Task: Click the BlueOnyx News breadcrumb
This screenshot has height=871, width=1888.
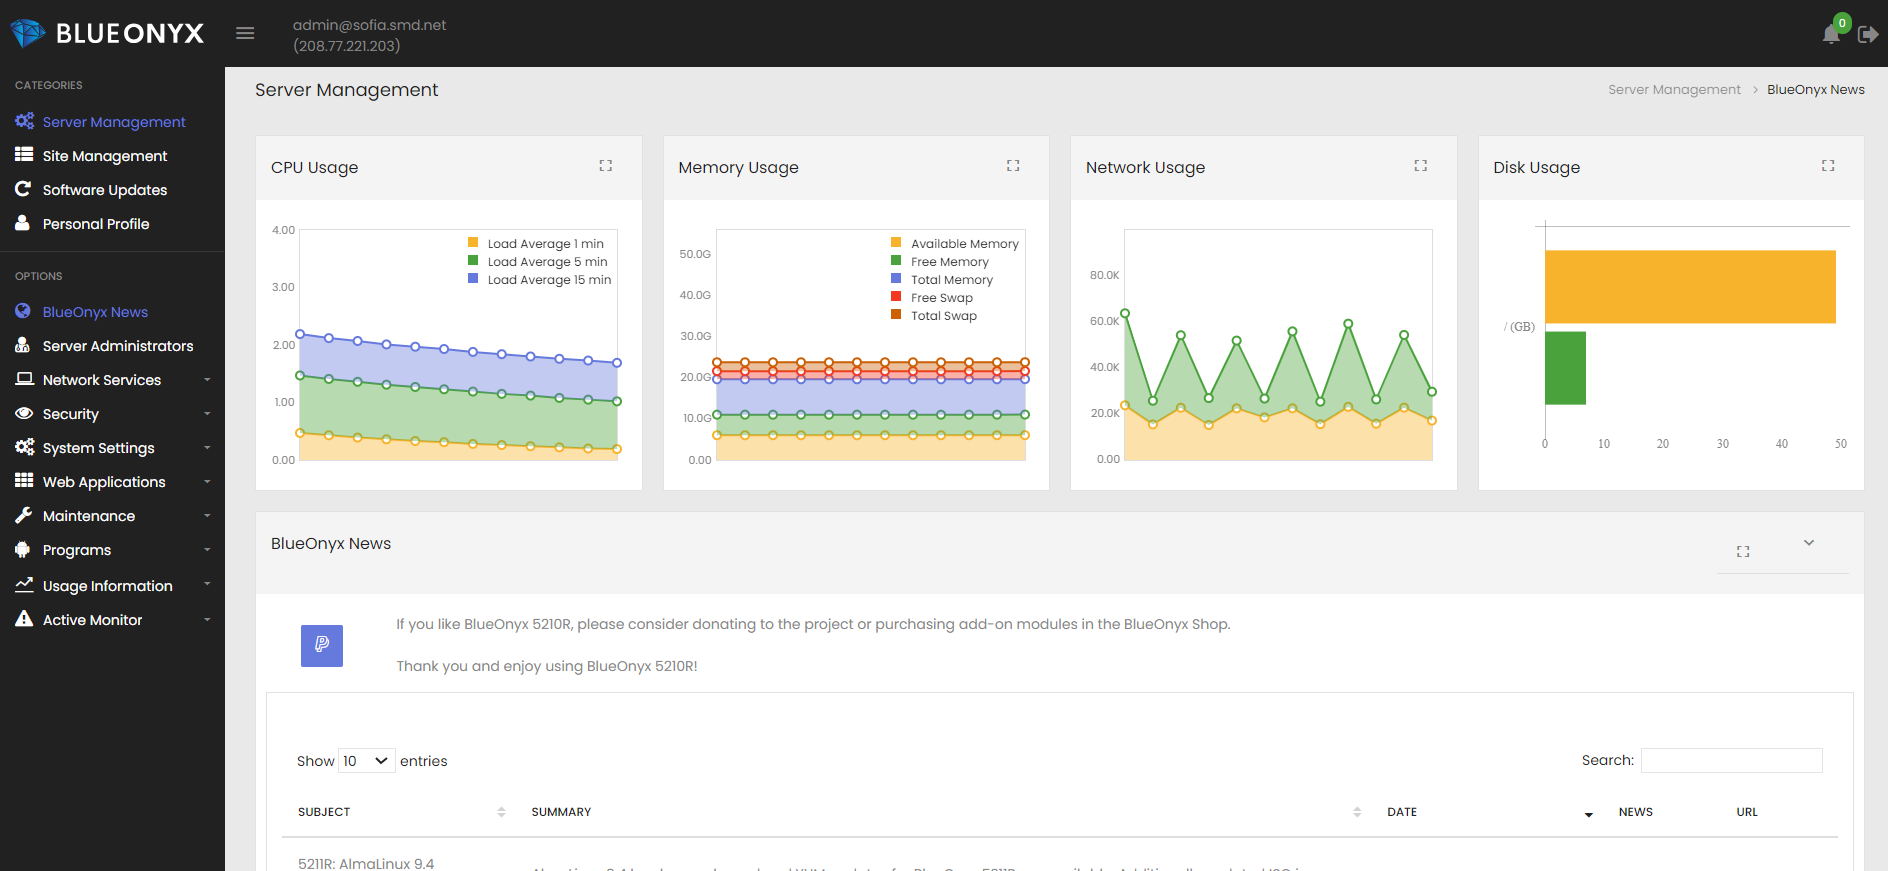Action: (1816, 89)
